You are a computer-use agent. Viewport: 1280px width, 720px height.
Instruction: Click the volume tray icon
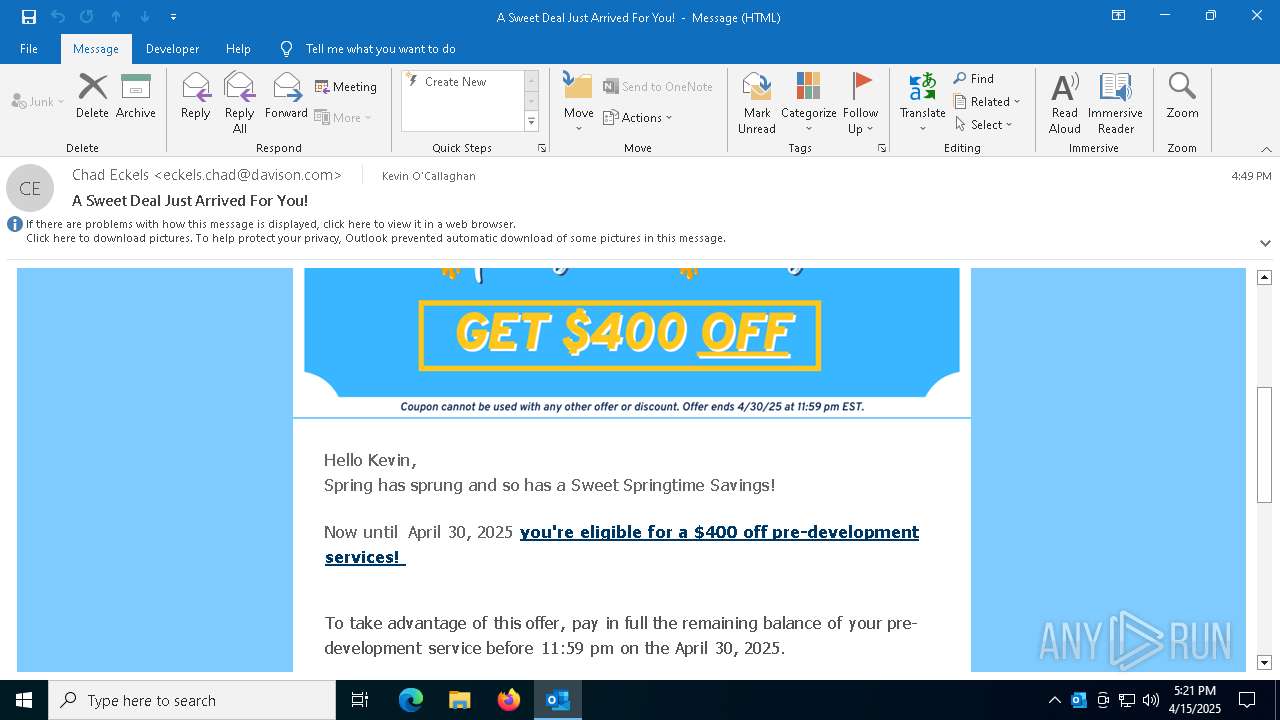coord(1151,700)
